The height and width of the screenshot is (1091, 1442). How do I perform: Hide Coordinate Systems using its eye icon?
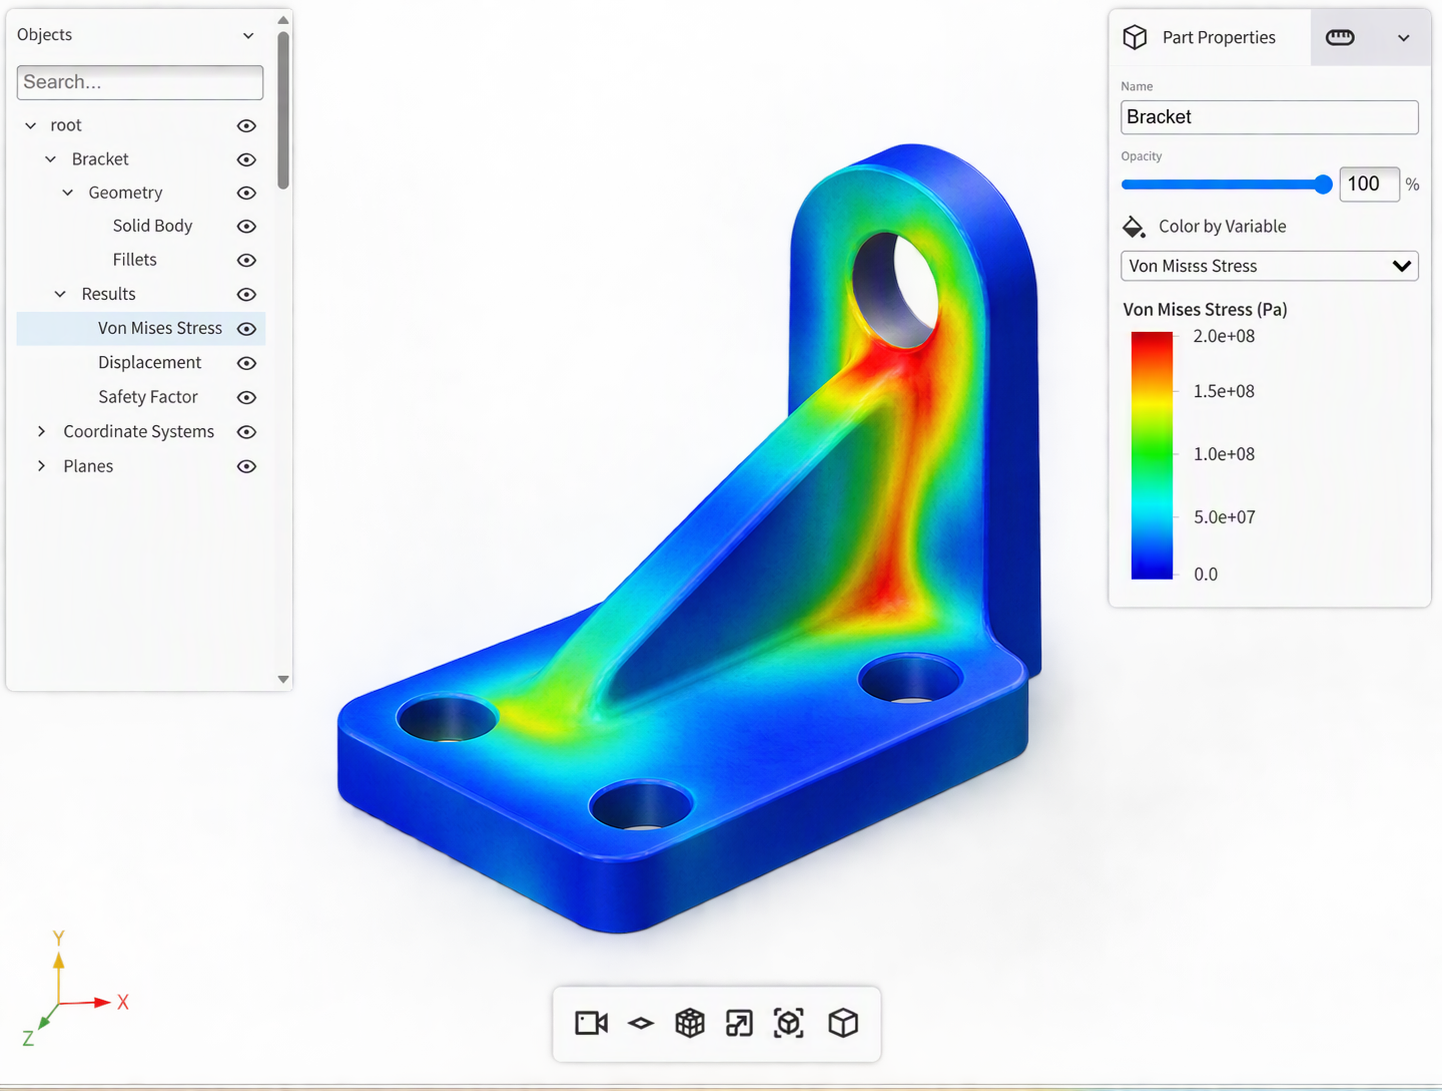[x=247, y=432]
